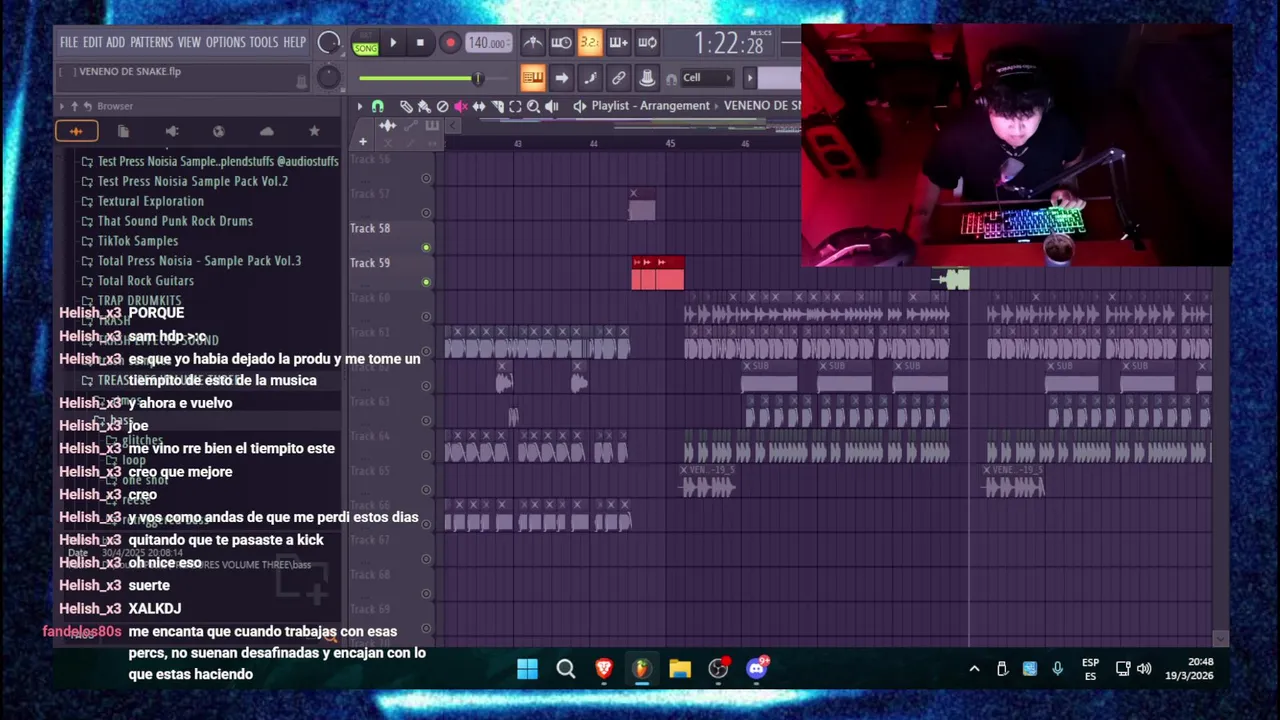Select the browser starred favorites tab
1280x720 pixels.
click(x=314, y=131)
